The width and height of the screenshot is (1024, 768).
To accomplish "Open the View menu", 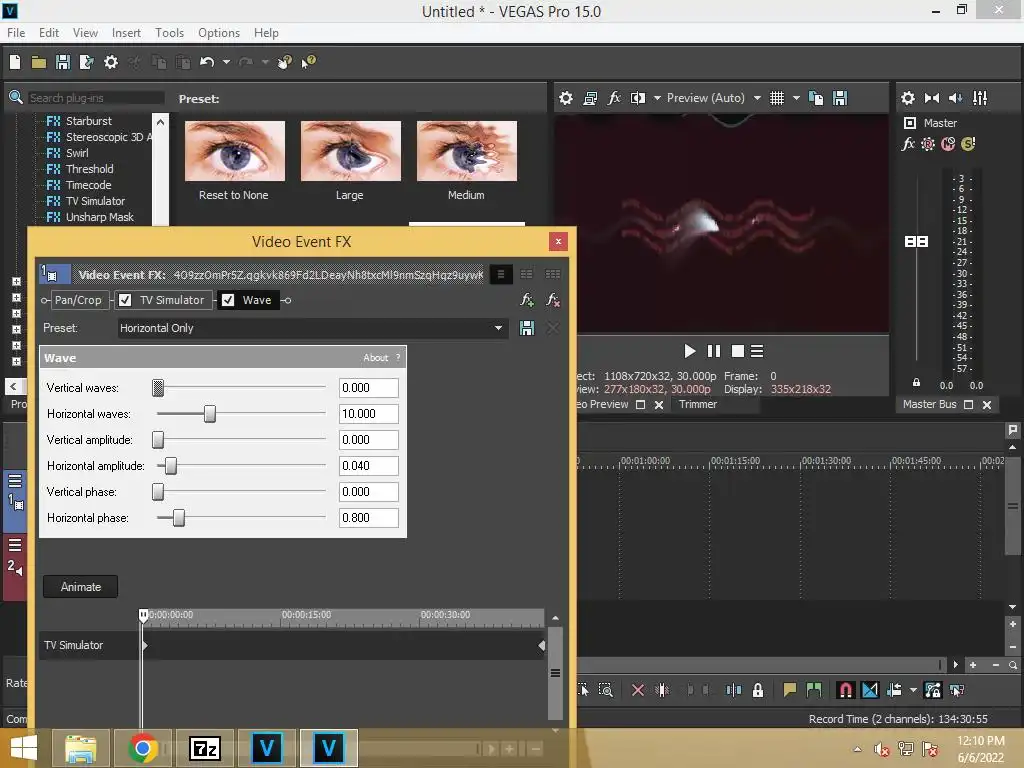I will pyautogui.click(x=85, y=33).
